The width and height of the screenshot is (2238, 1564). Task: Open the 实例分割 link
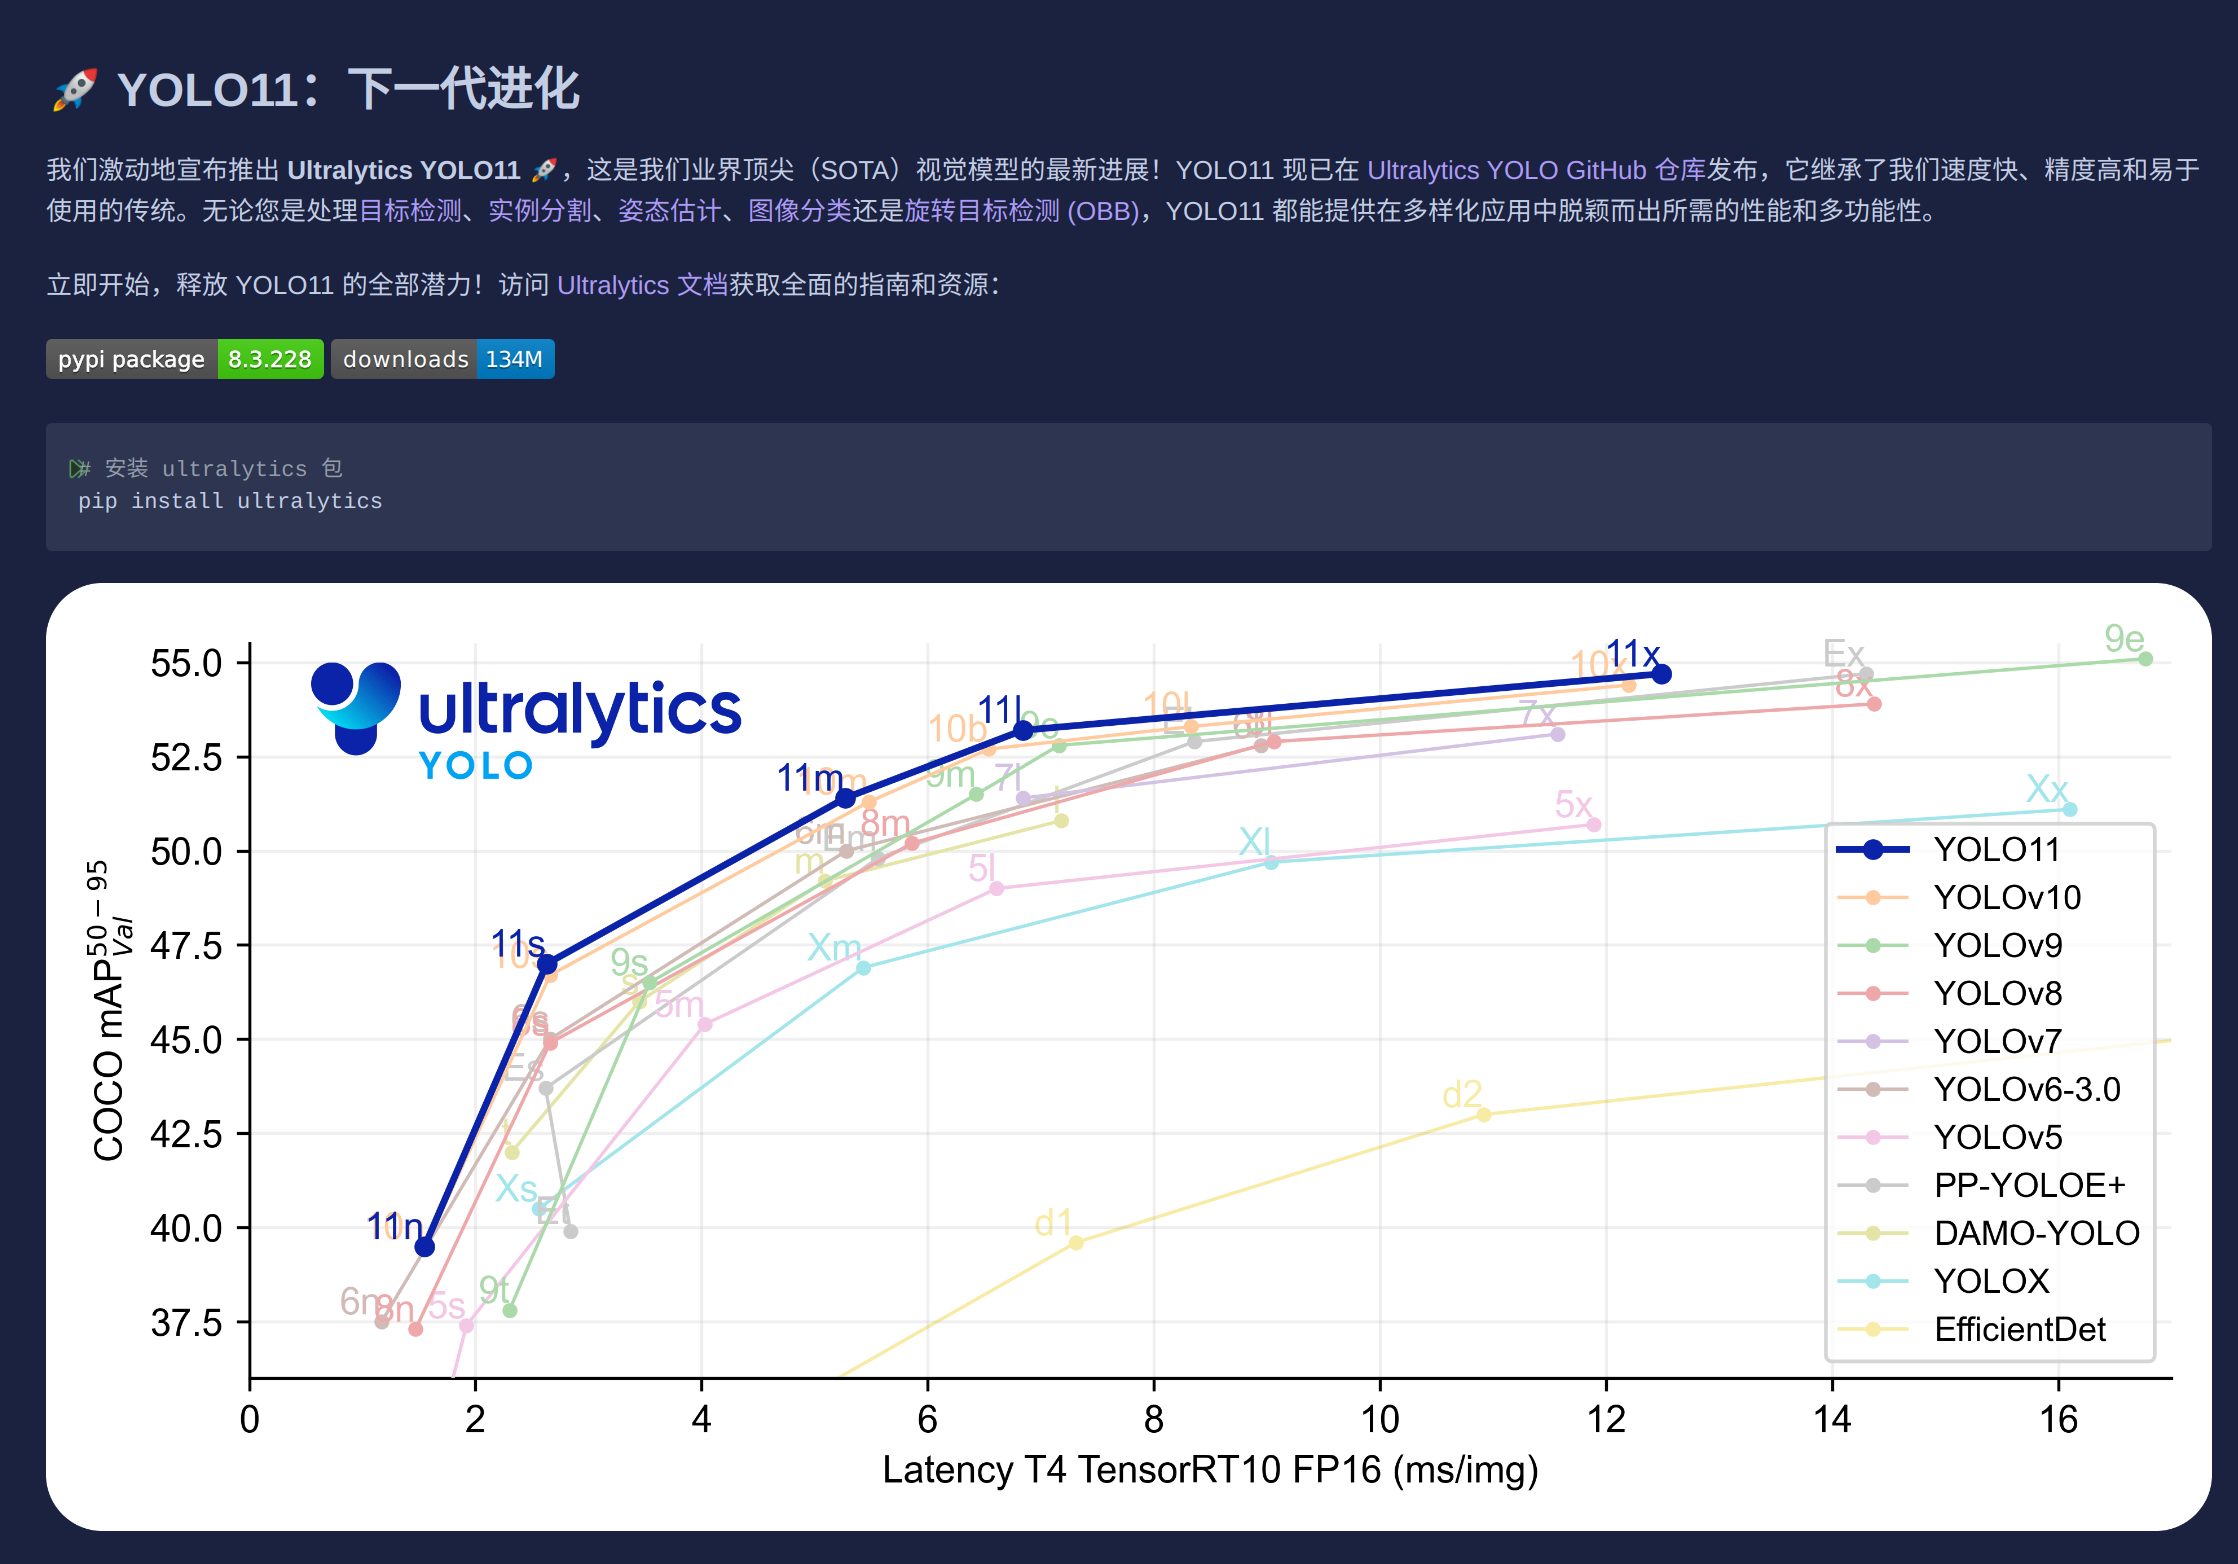540,211
